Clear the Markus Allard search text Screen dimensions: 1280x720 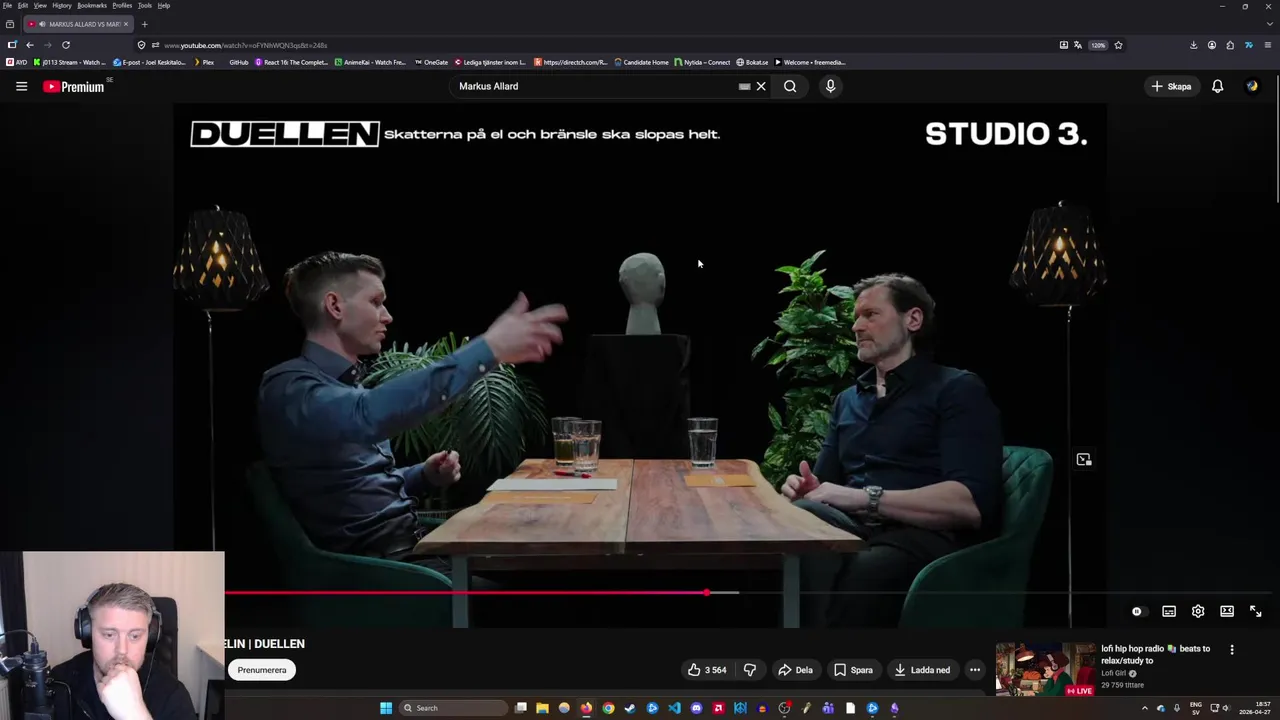(x=761, y=86)
